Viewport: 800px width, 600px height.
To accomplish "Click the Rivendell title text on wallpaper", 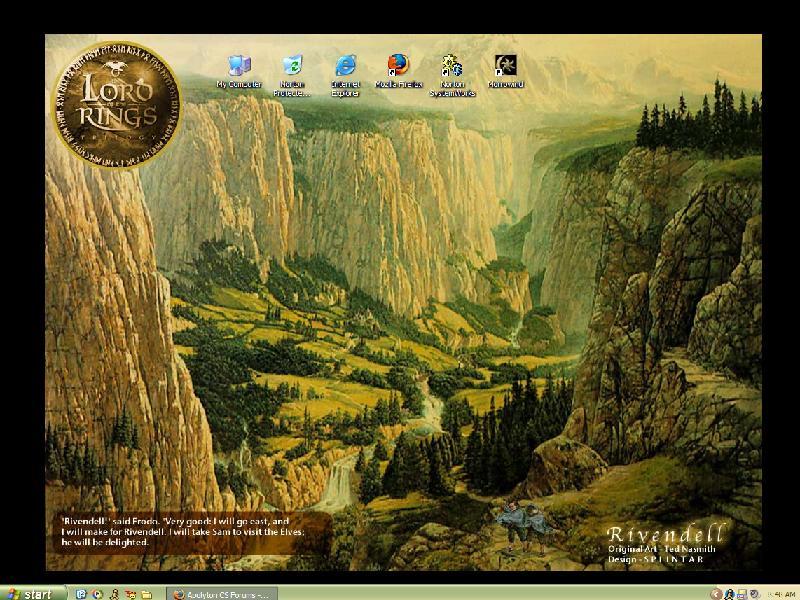I will click(666, 534).
